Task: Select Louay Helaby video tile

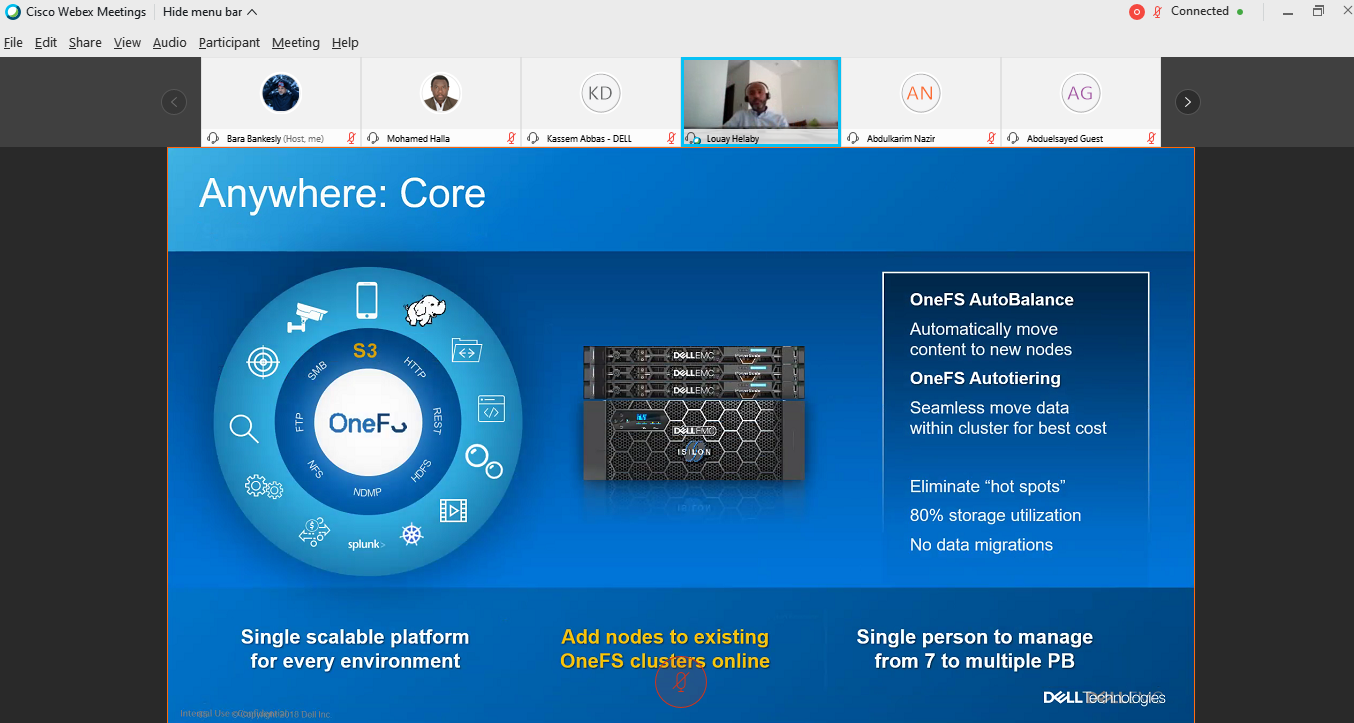Action: pyautogui.click(x=761, y=102)
